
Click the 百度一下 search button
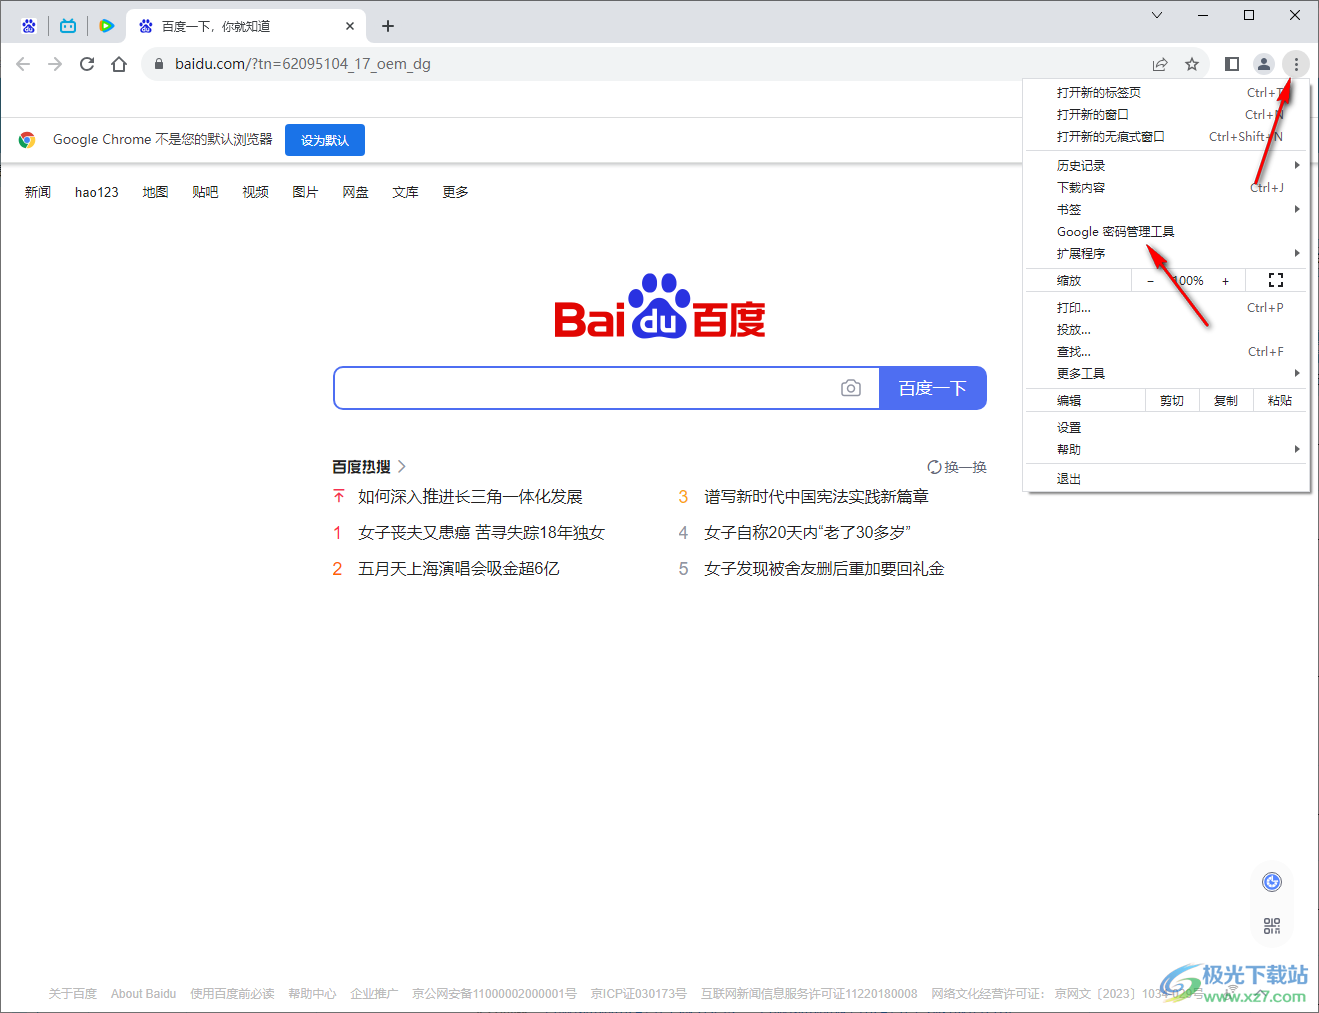point(933,388)
